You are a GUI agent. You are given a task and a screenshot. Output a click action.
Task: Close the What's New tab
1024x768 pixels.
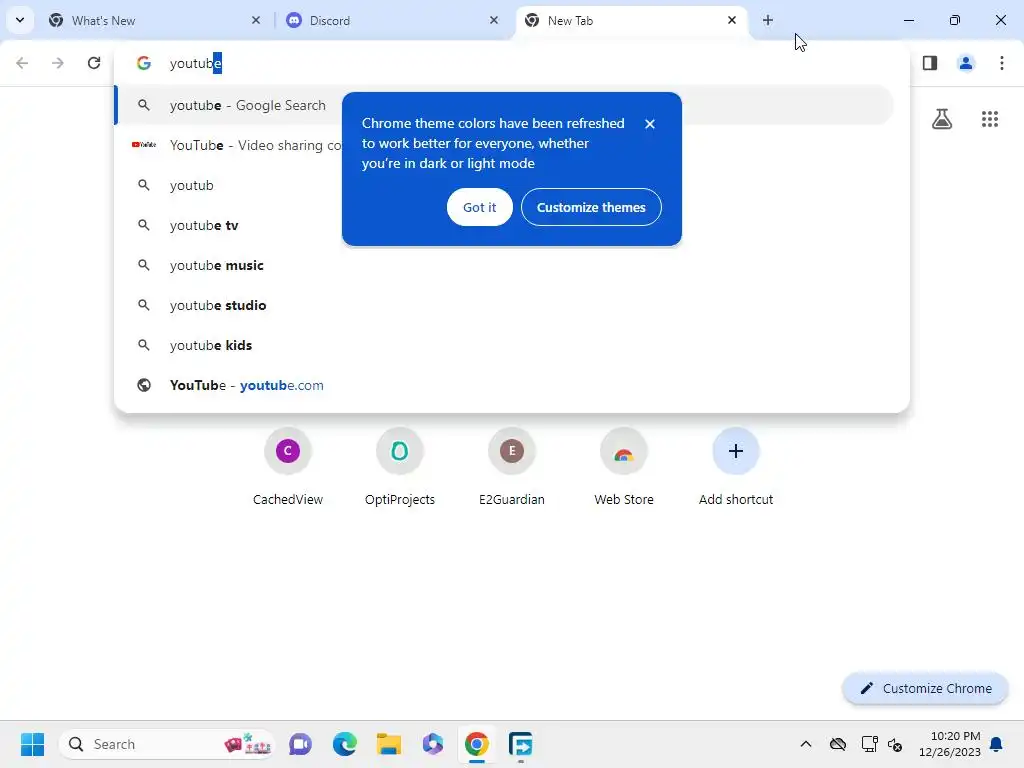256,20
